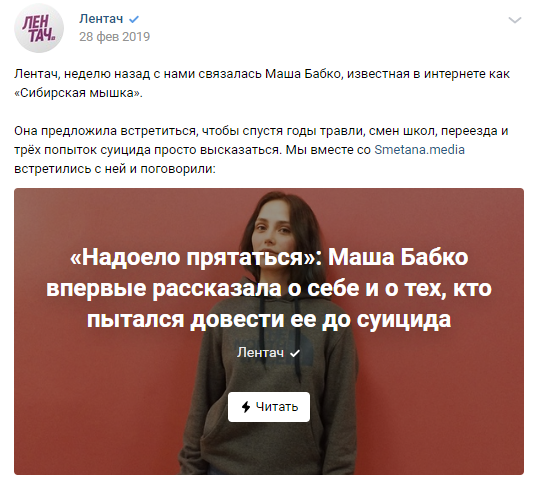This screenshot has width=544, height=493.
Task: Click the lightning bolt icon on Читать
Action: click(246, 407)
